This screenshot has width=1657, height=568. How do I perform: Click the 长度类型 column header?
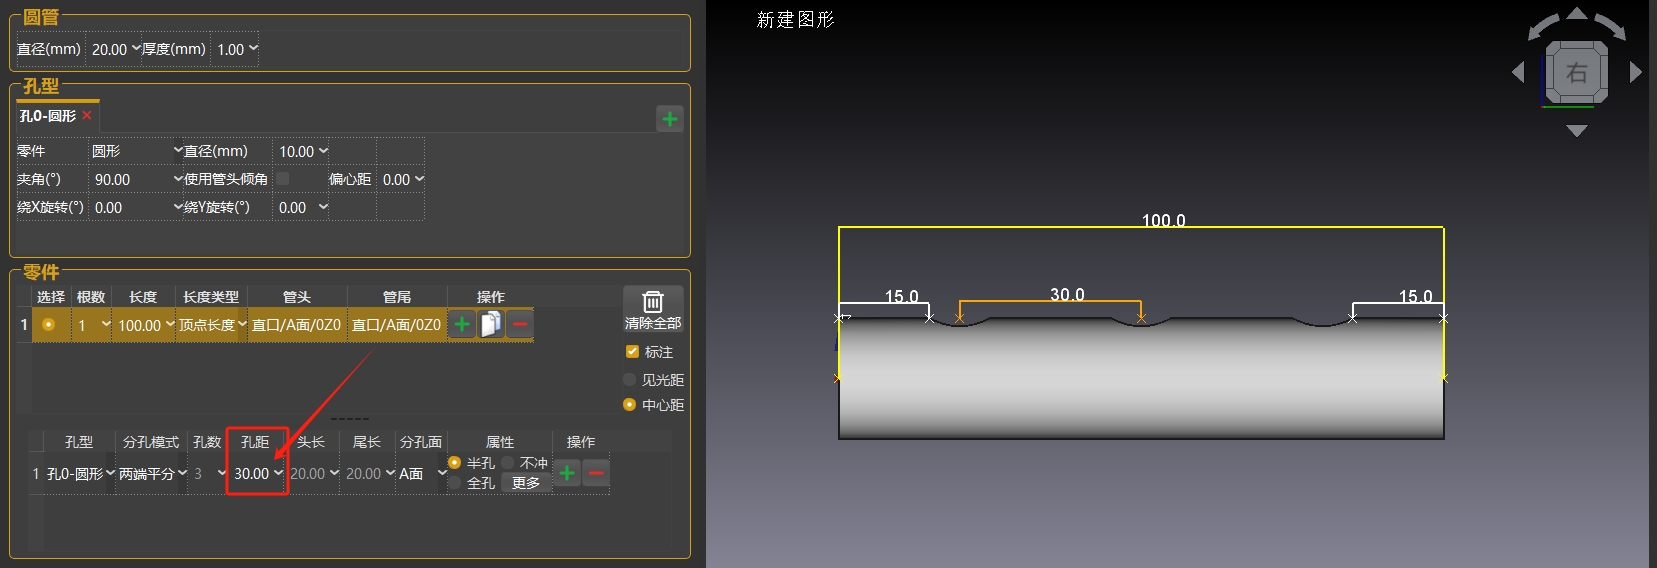coord(211,297)
